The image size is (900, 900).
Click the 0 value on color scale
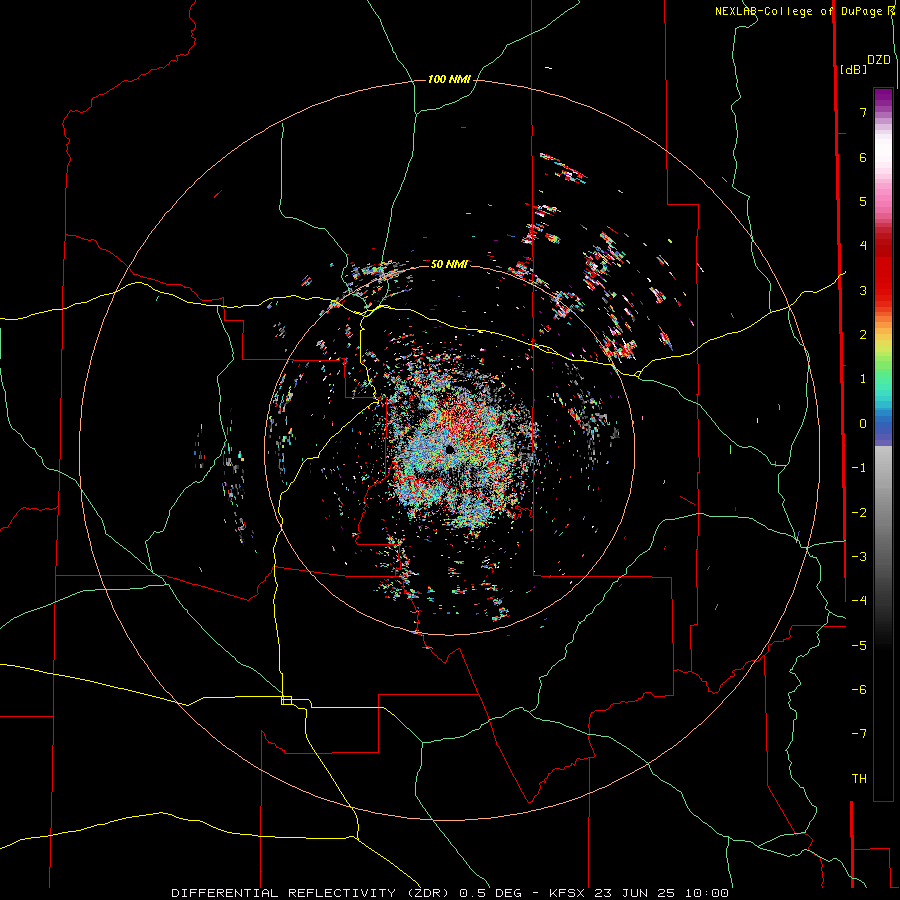pyautogui.click(x=863, y=424)
